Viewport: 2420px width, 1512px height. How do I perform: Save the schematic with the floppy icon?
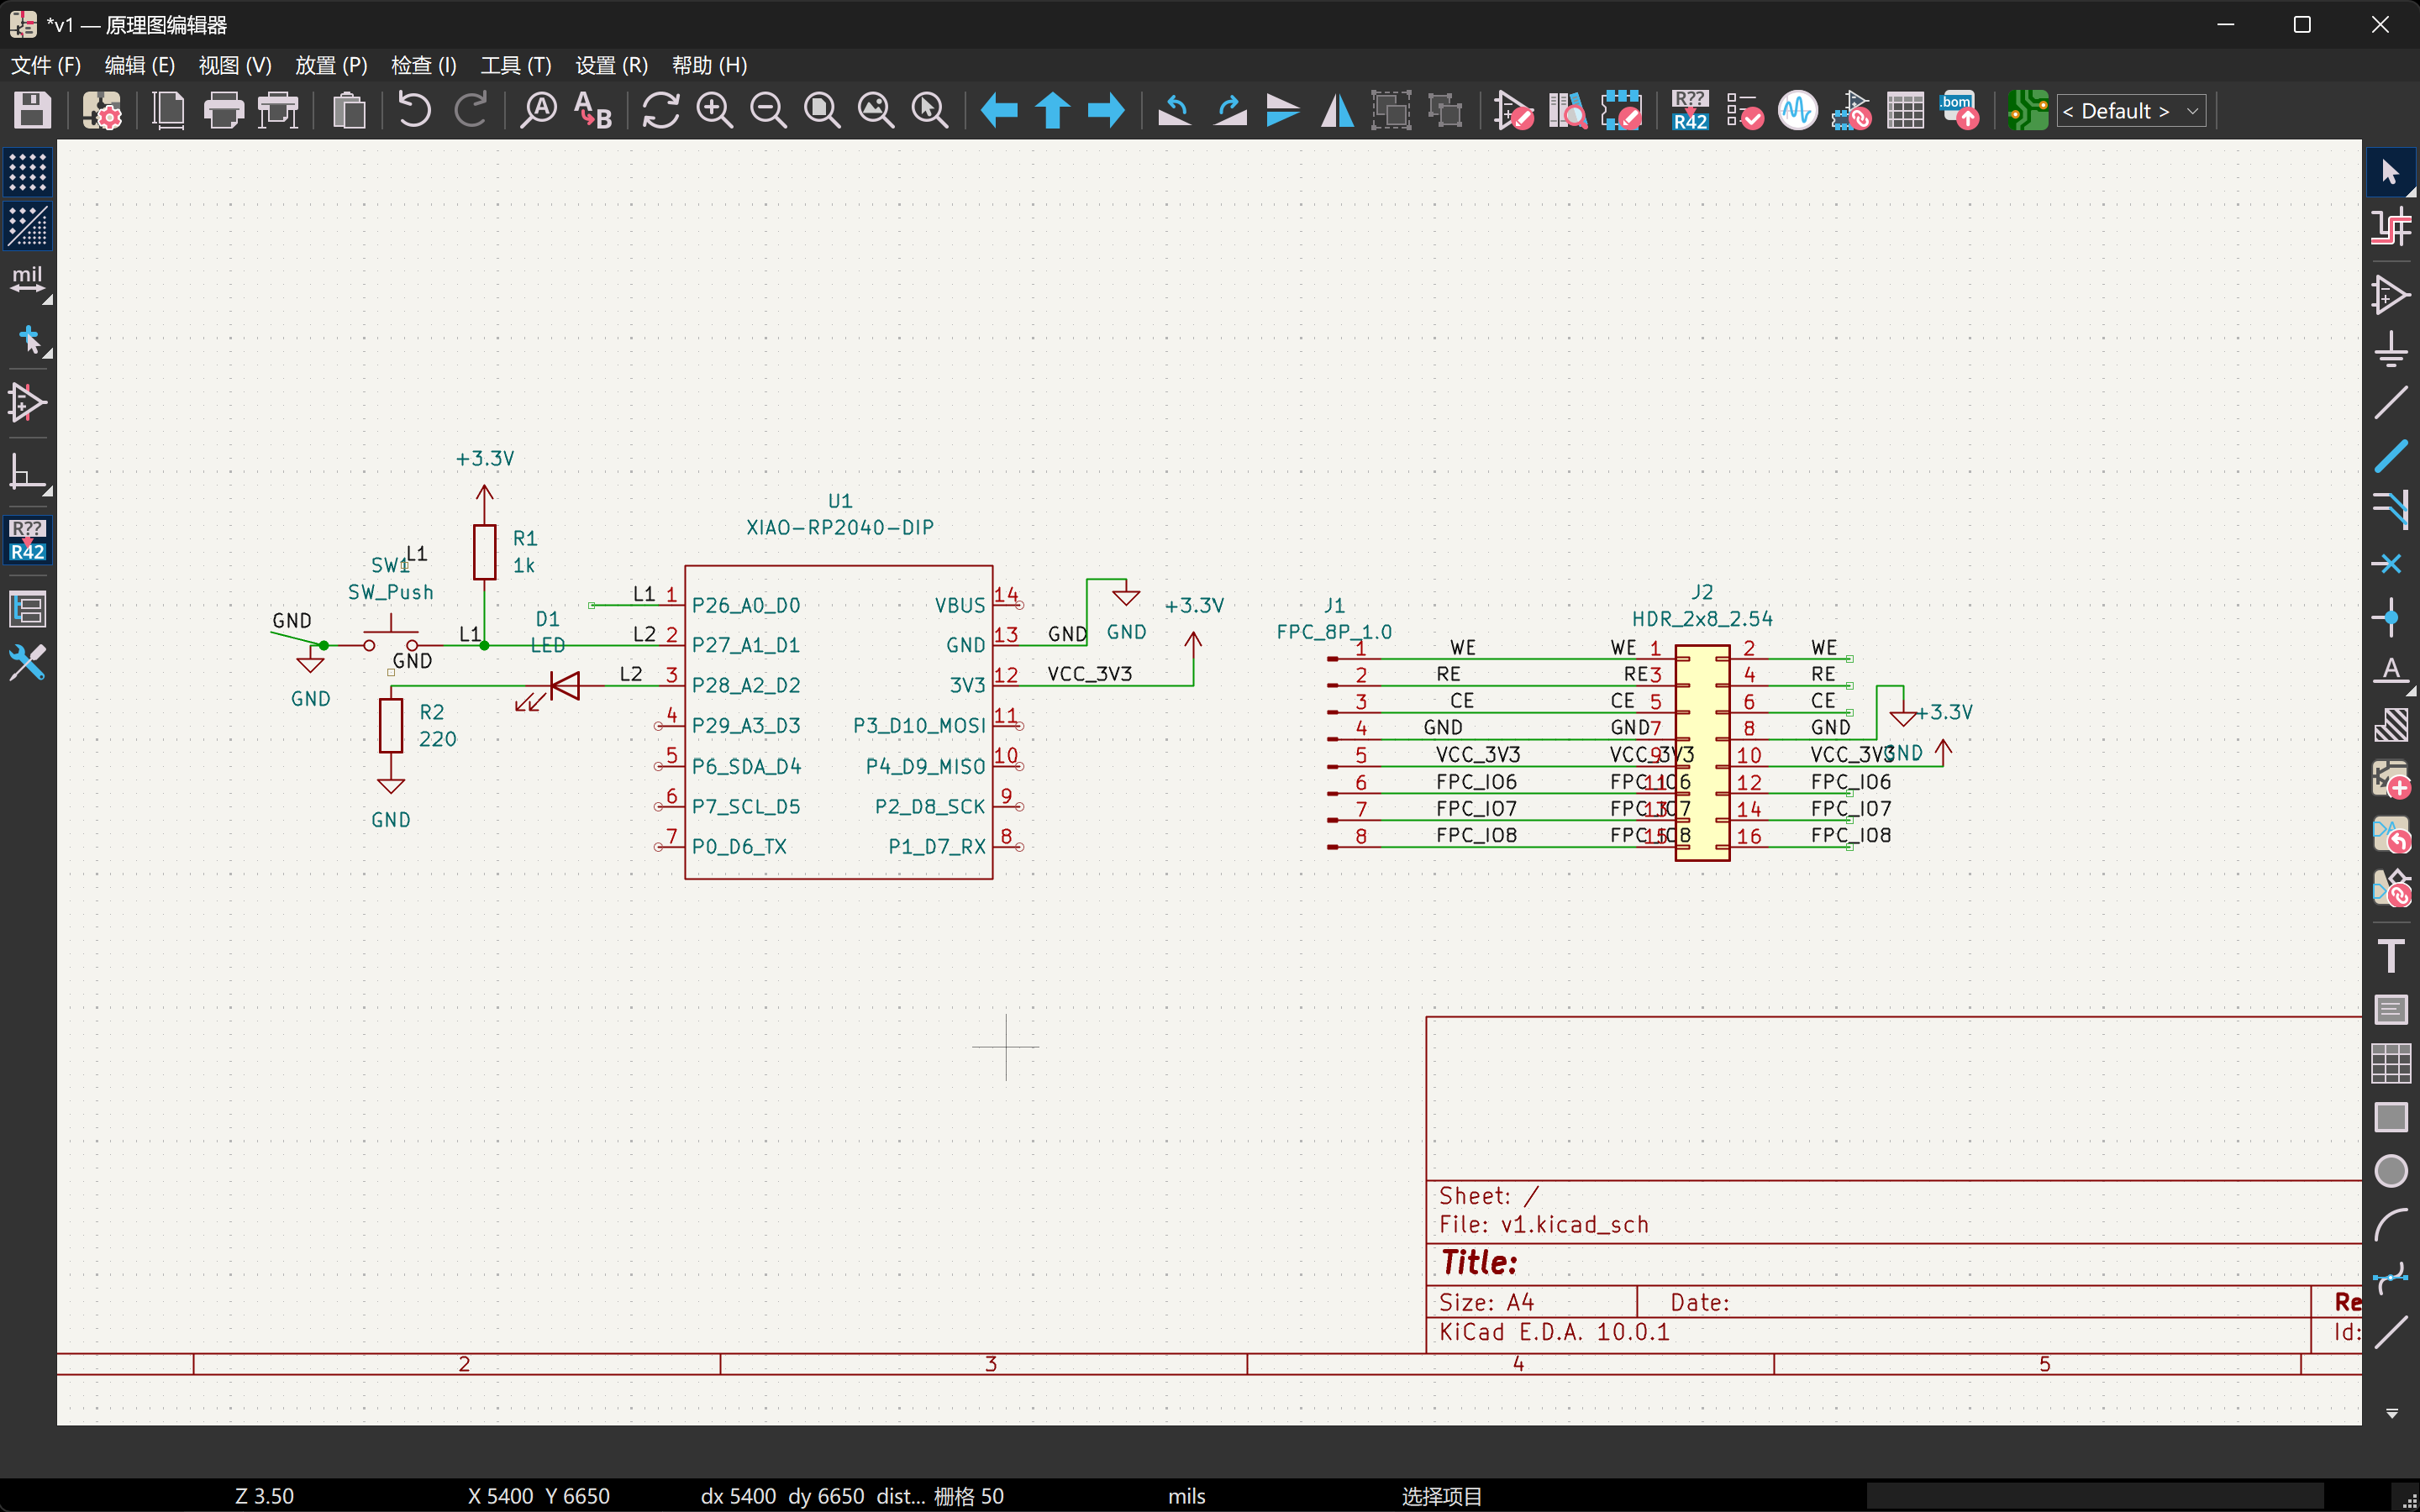32,110
